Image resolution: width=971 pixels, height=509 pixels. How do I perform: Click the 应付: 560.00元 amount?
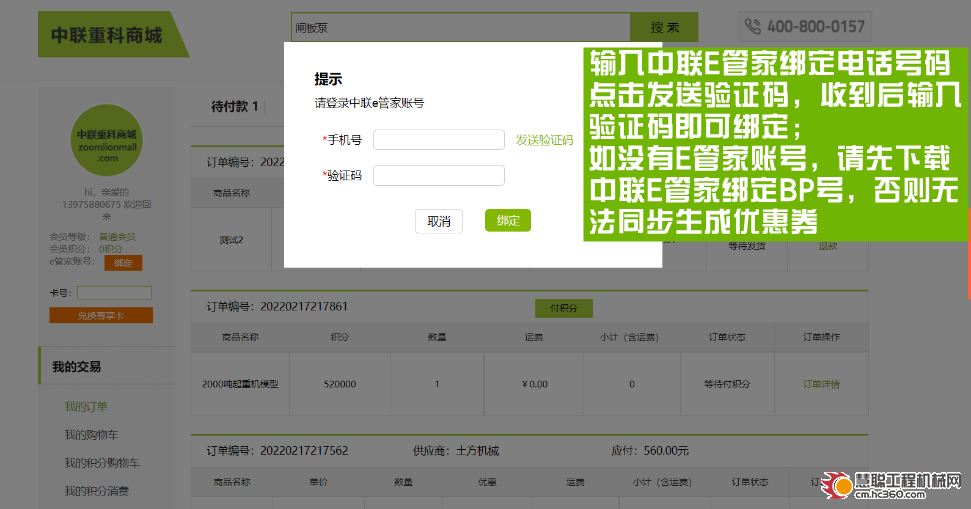[x=650, y=451]
